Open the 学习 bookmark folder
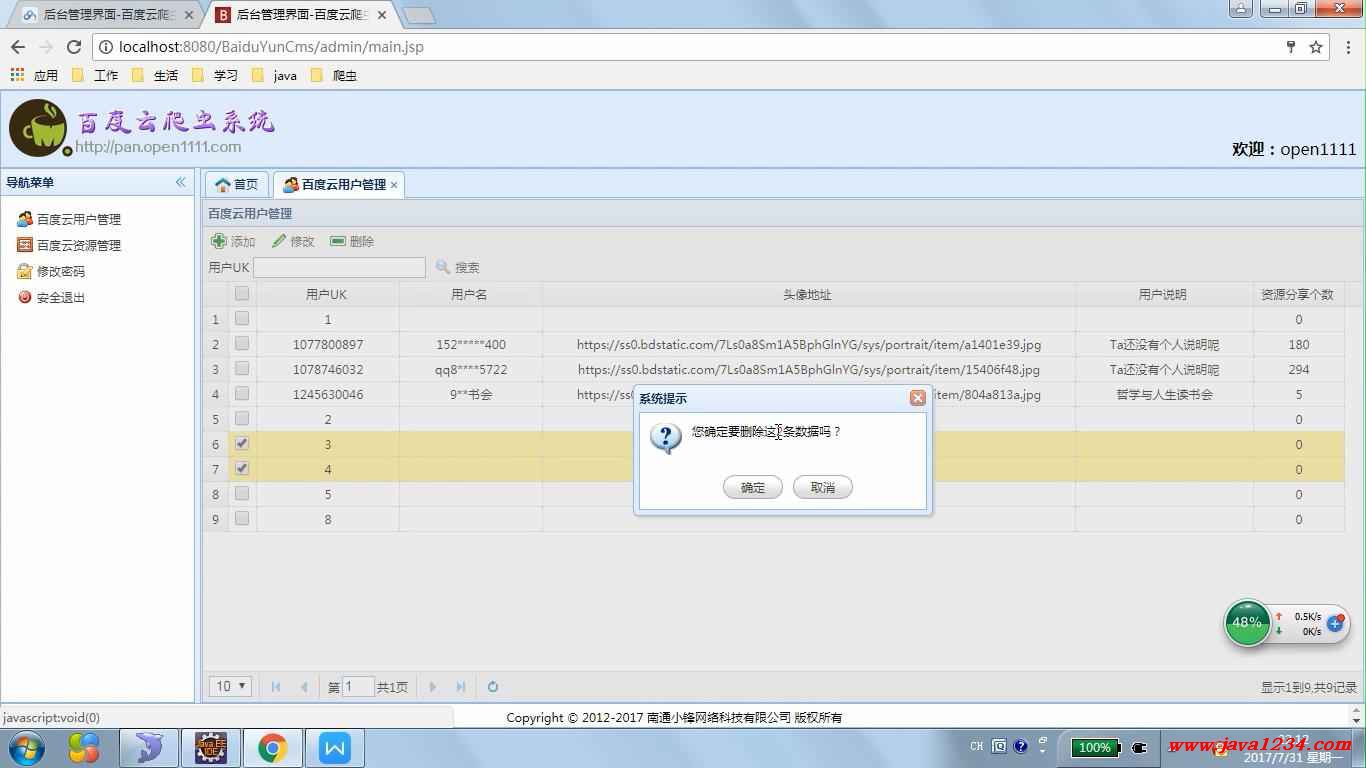This screenshot has width=1366, height=768. point(215,75)
